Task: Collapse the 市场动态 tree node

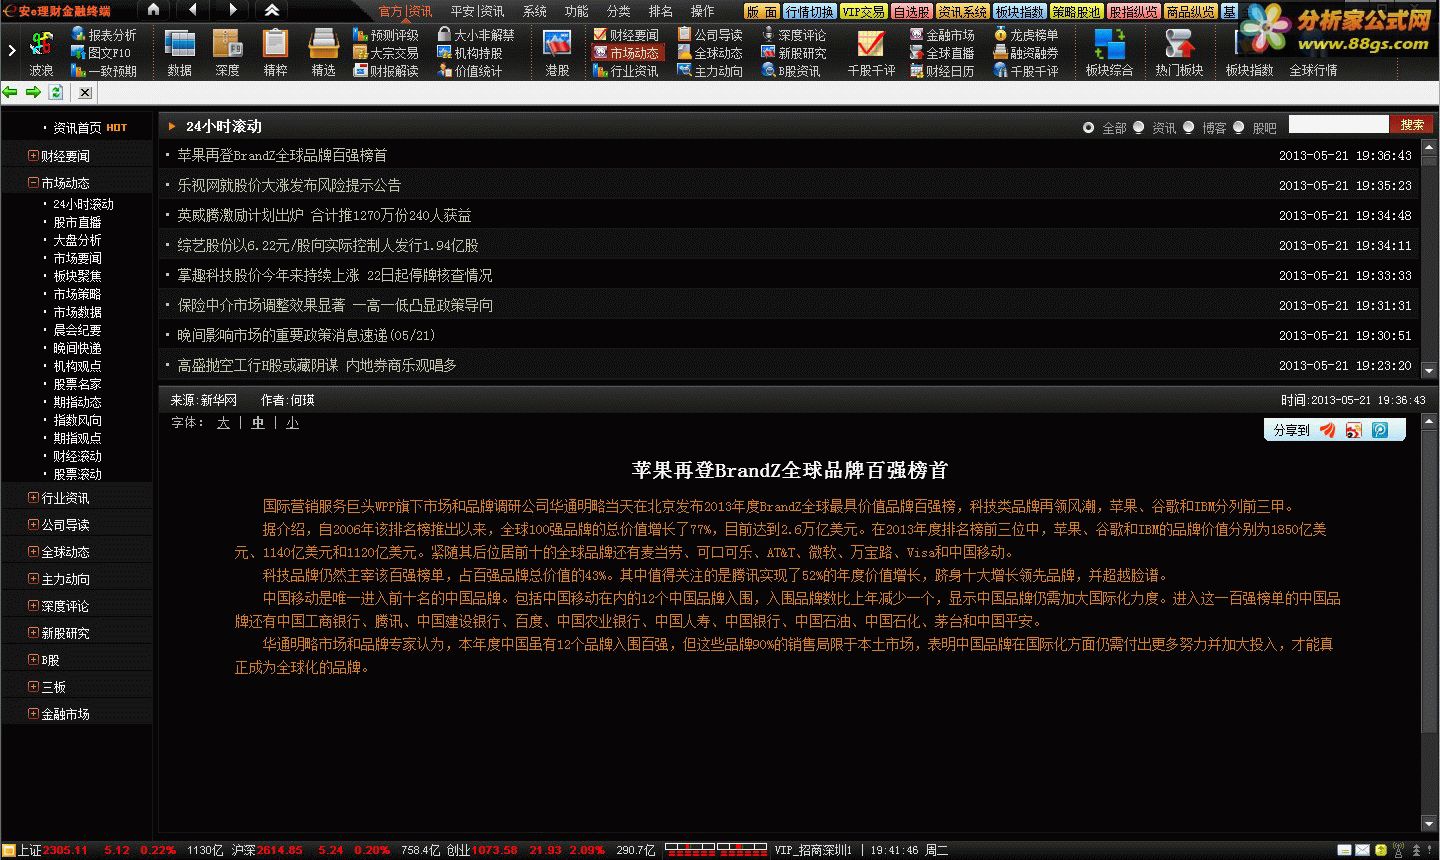Action: coord(33,183)
